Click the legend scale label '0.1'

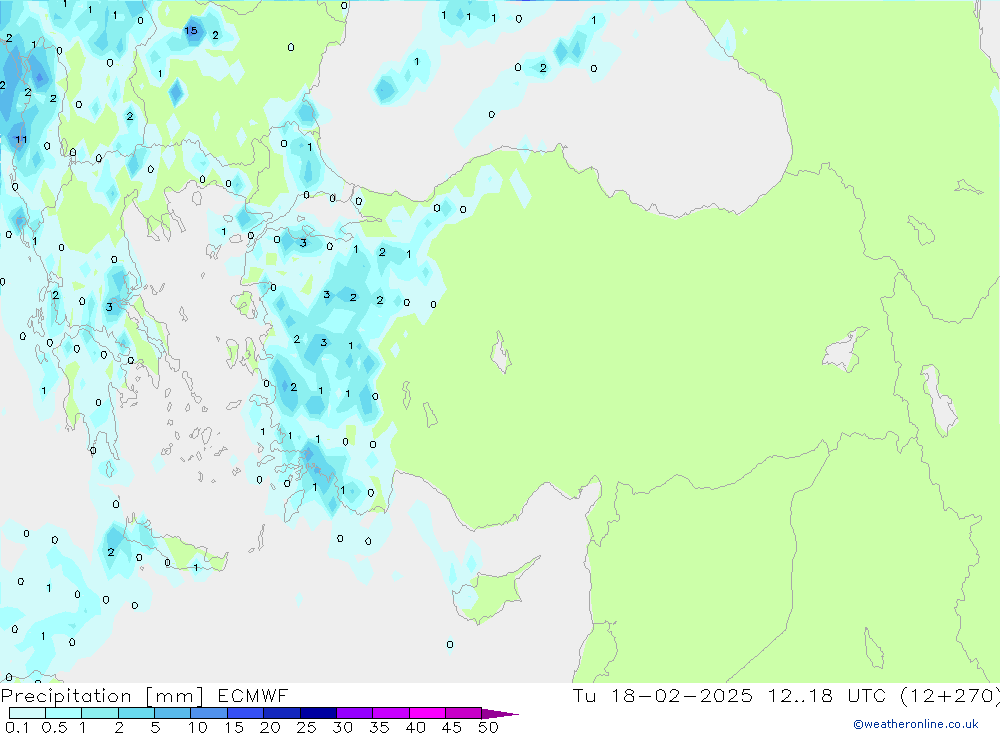[17, 727]
